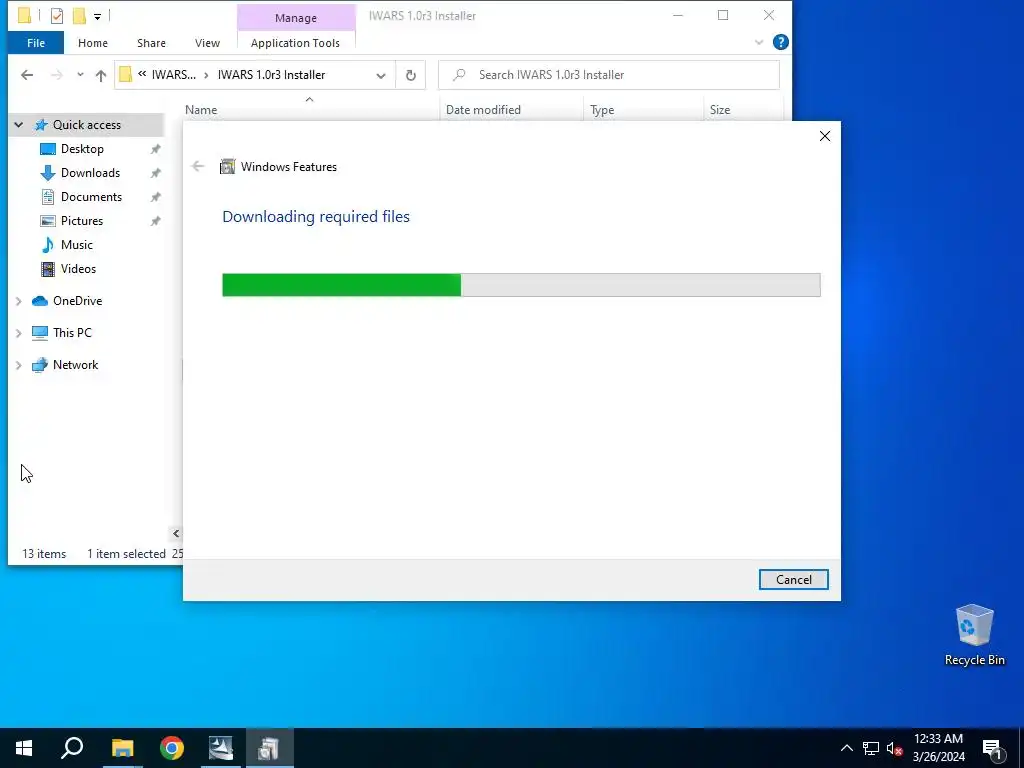This screenshot has height=768, width=1024.
Task: Open taskbar Search
Action: 72,748
